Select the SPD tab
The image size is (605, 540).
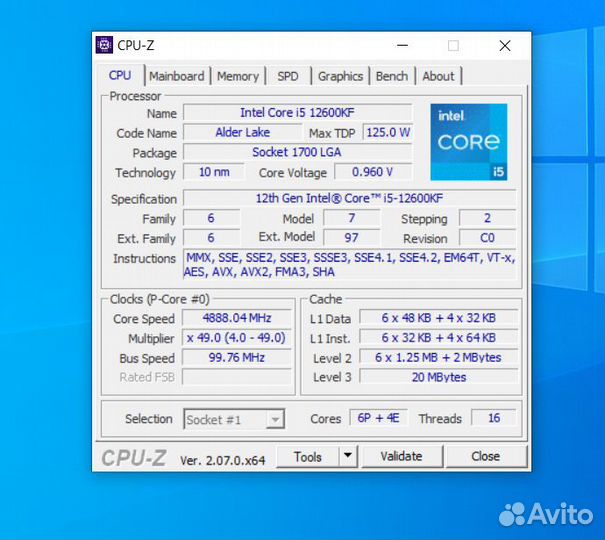point(288,76)
